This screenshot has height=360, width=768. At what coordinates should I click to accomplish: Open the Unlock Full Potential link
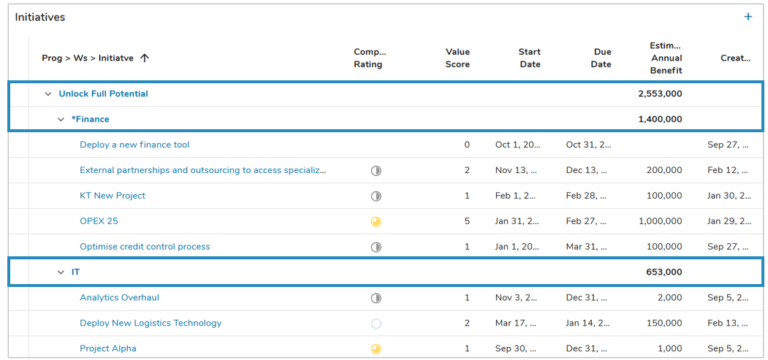coord(103,94)
